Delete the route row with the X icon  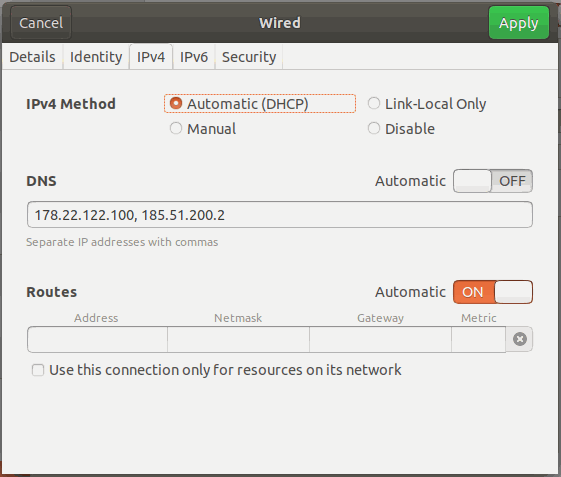coord(519,339)
